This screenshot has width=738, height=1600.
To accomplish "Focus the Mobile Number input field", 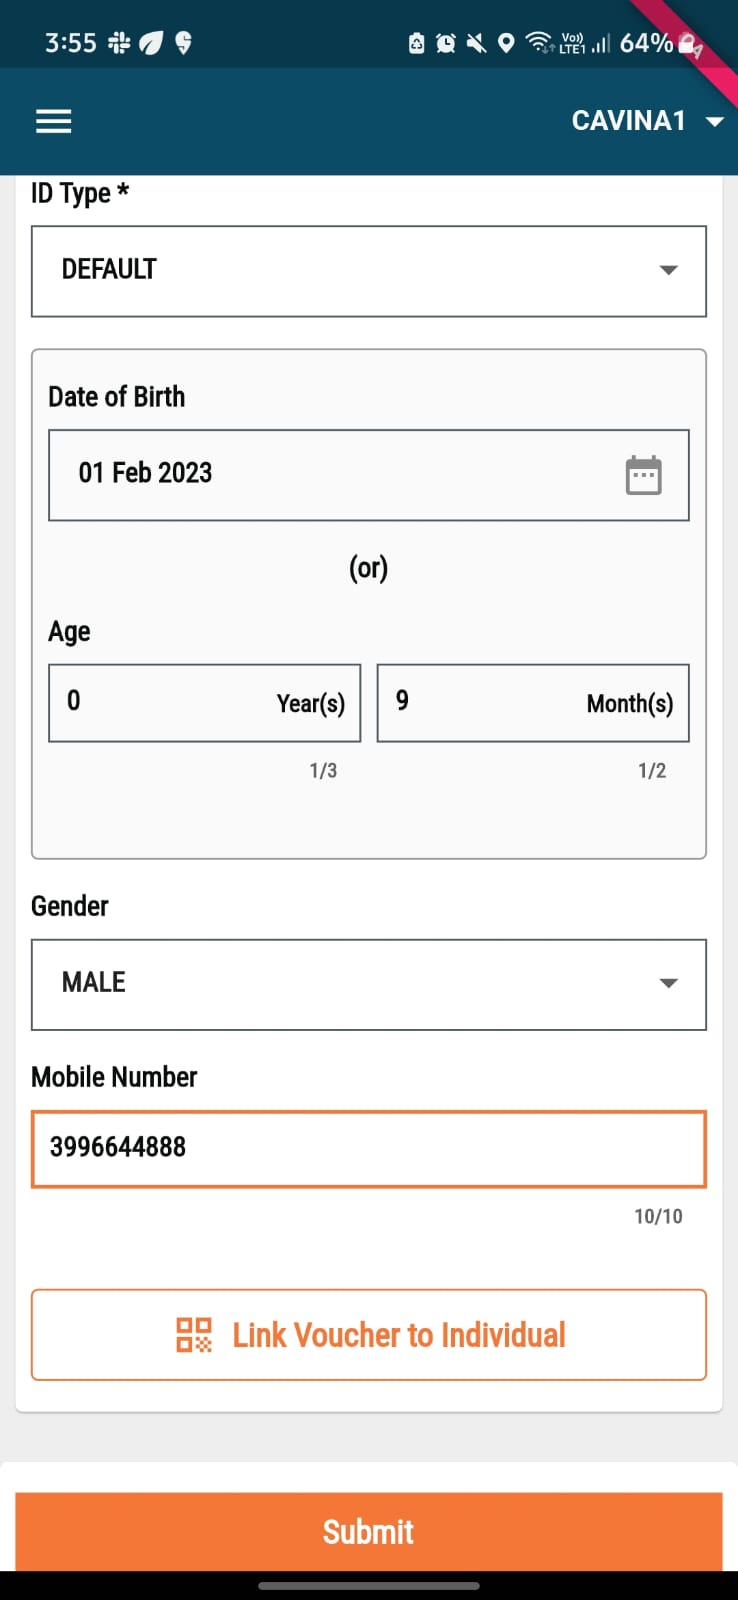I will pos(368,1149).
